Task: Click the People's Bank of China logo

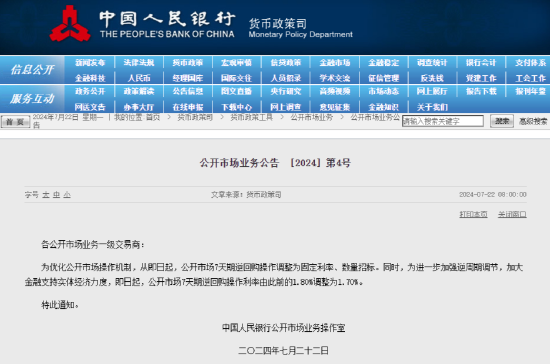Action: [70, 24]
